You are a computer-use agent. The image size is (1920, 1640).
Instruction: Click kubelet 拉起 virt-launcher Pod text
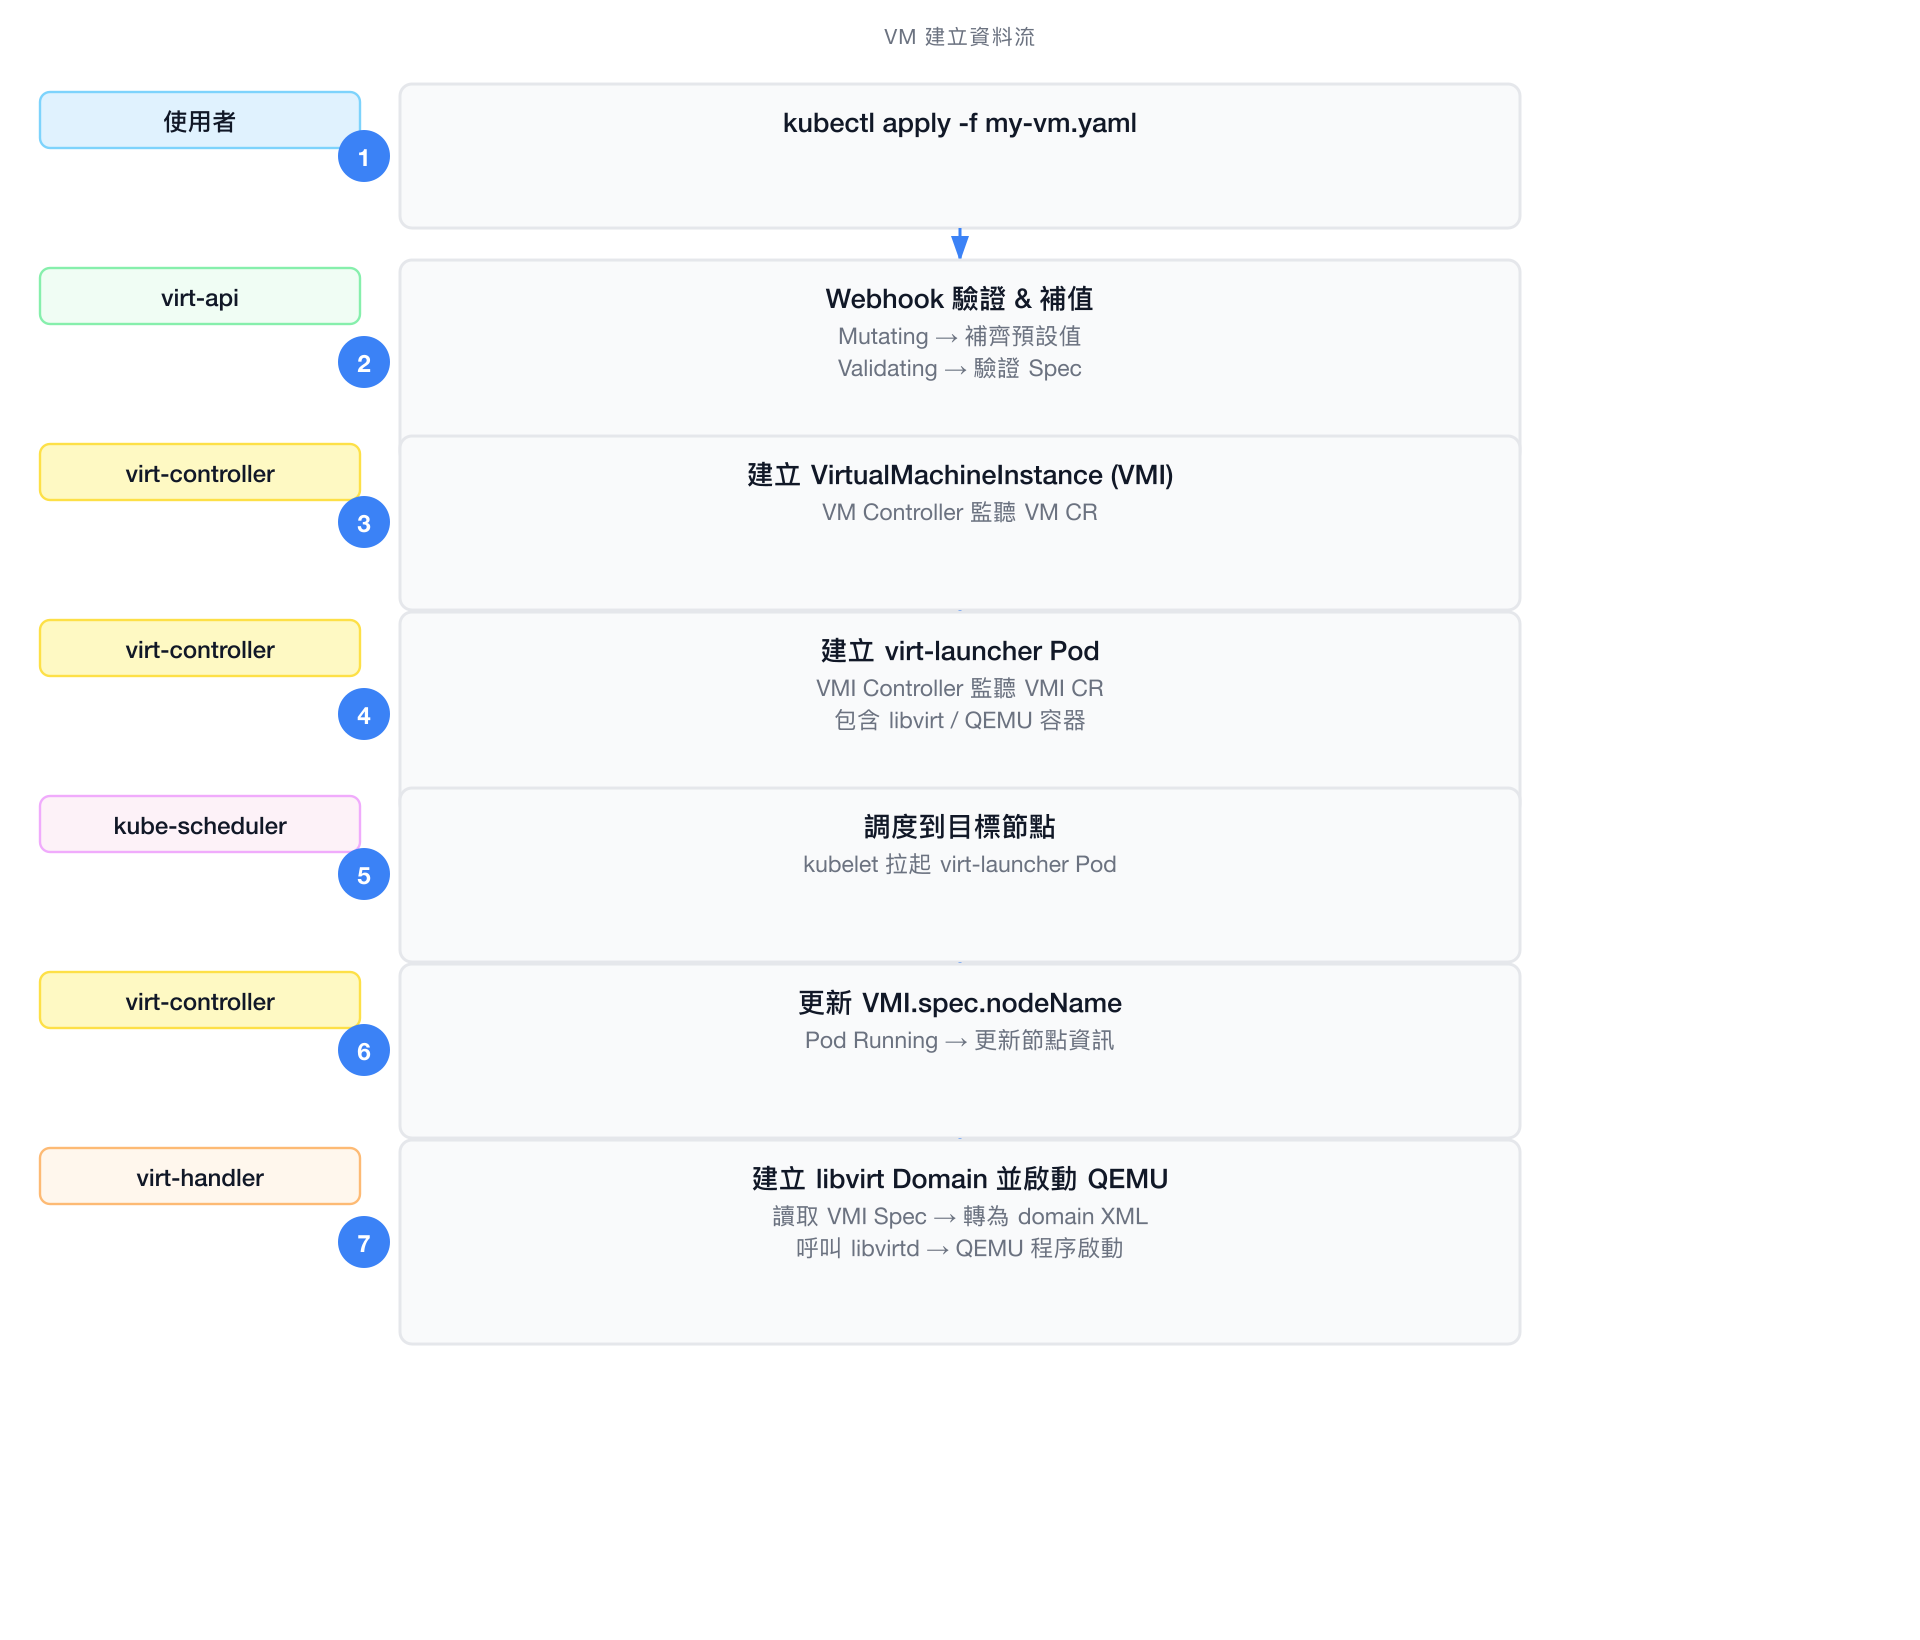(x=960, y=864)
